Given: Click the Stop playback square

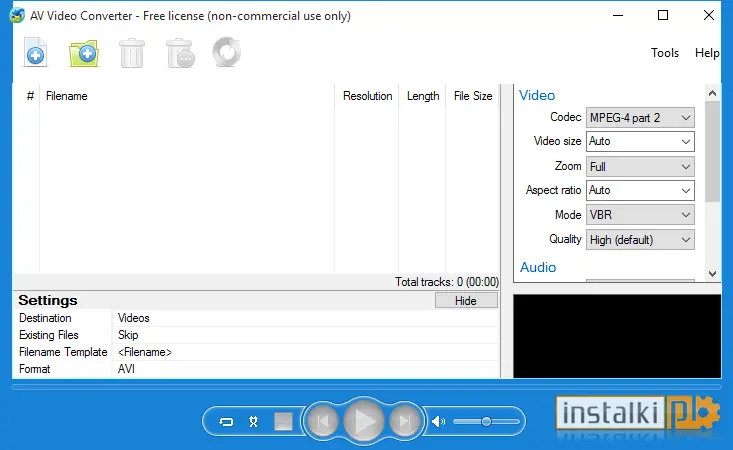Looking at the screenshot, I should [283, 421].
